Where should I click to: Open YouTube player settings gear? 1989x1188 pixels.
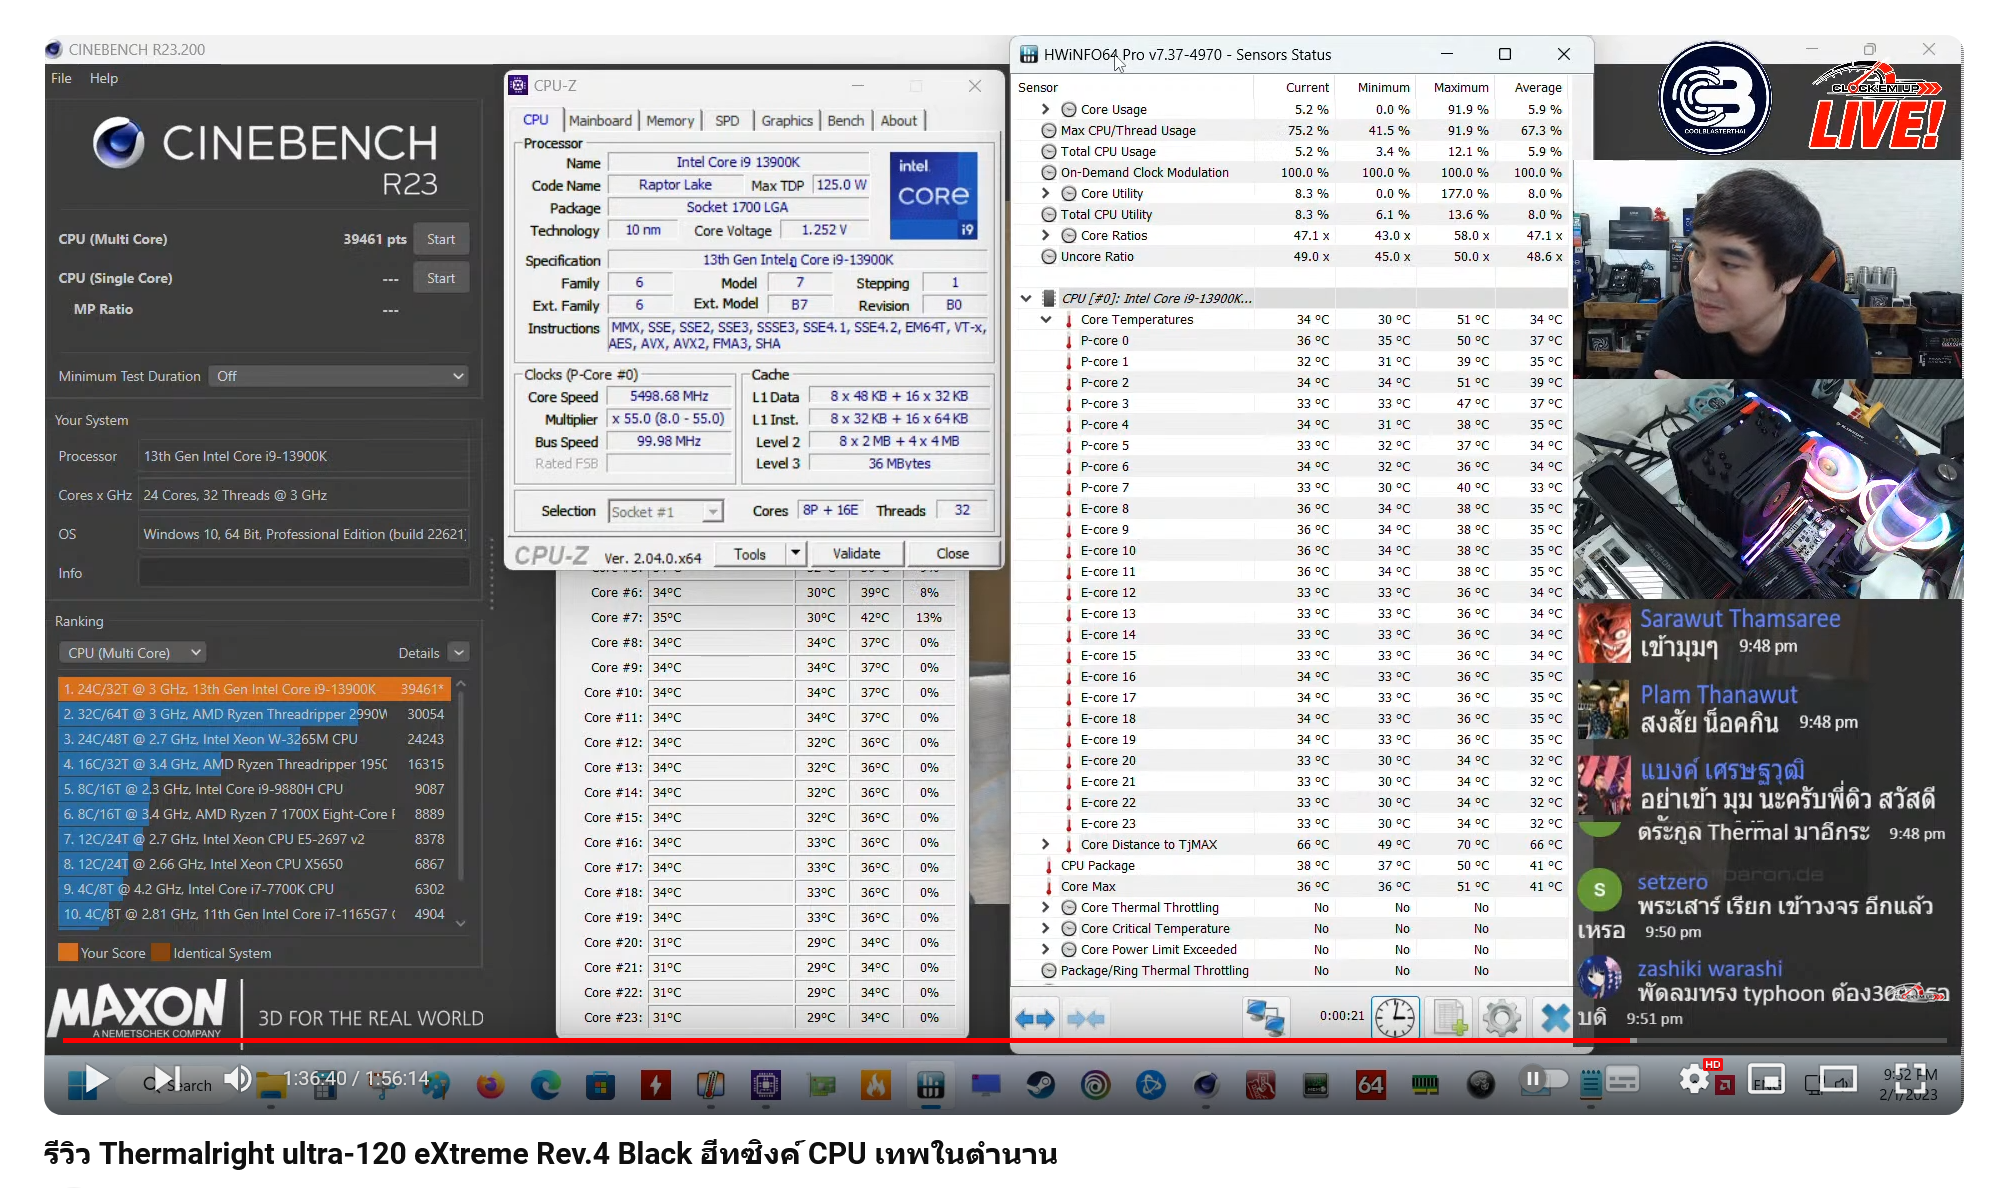pos(1693,1079)
